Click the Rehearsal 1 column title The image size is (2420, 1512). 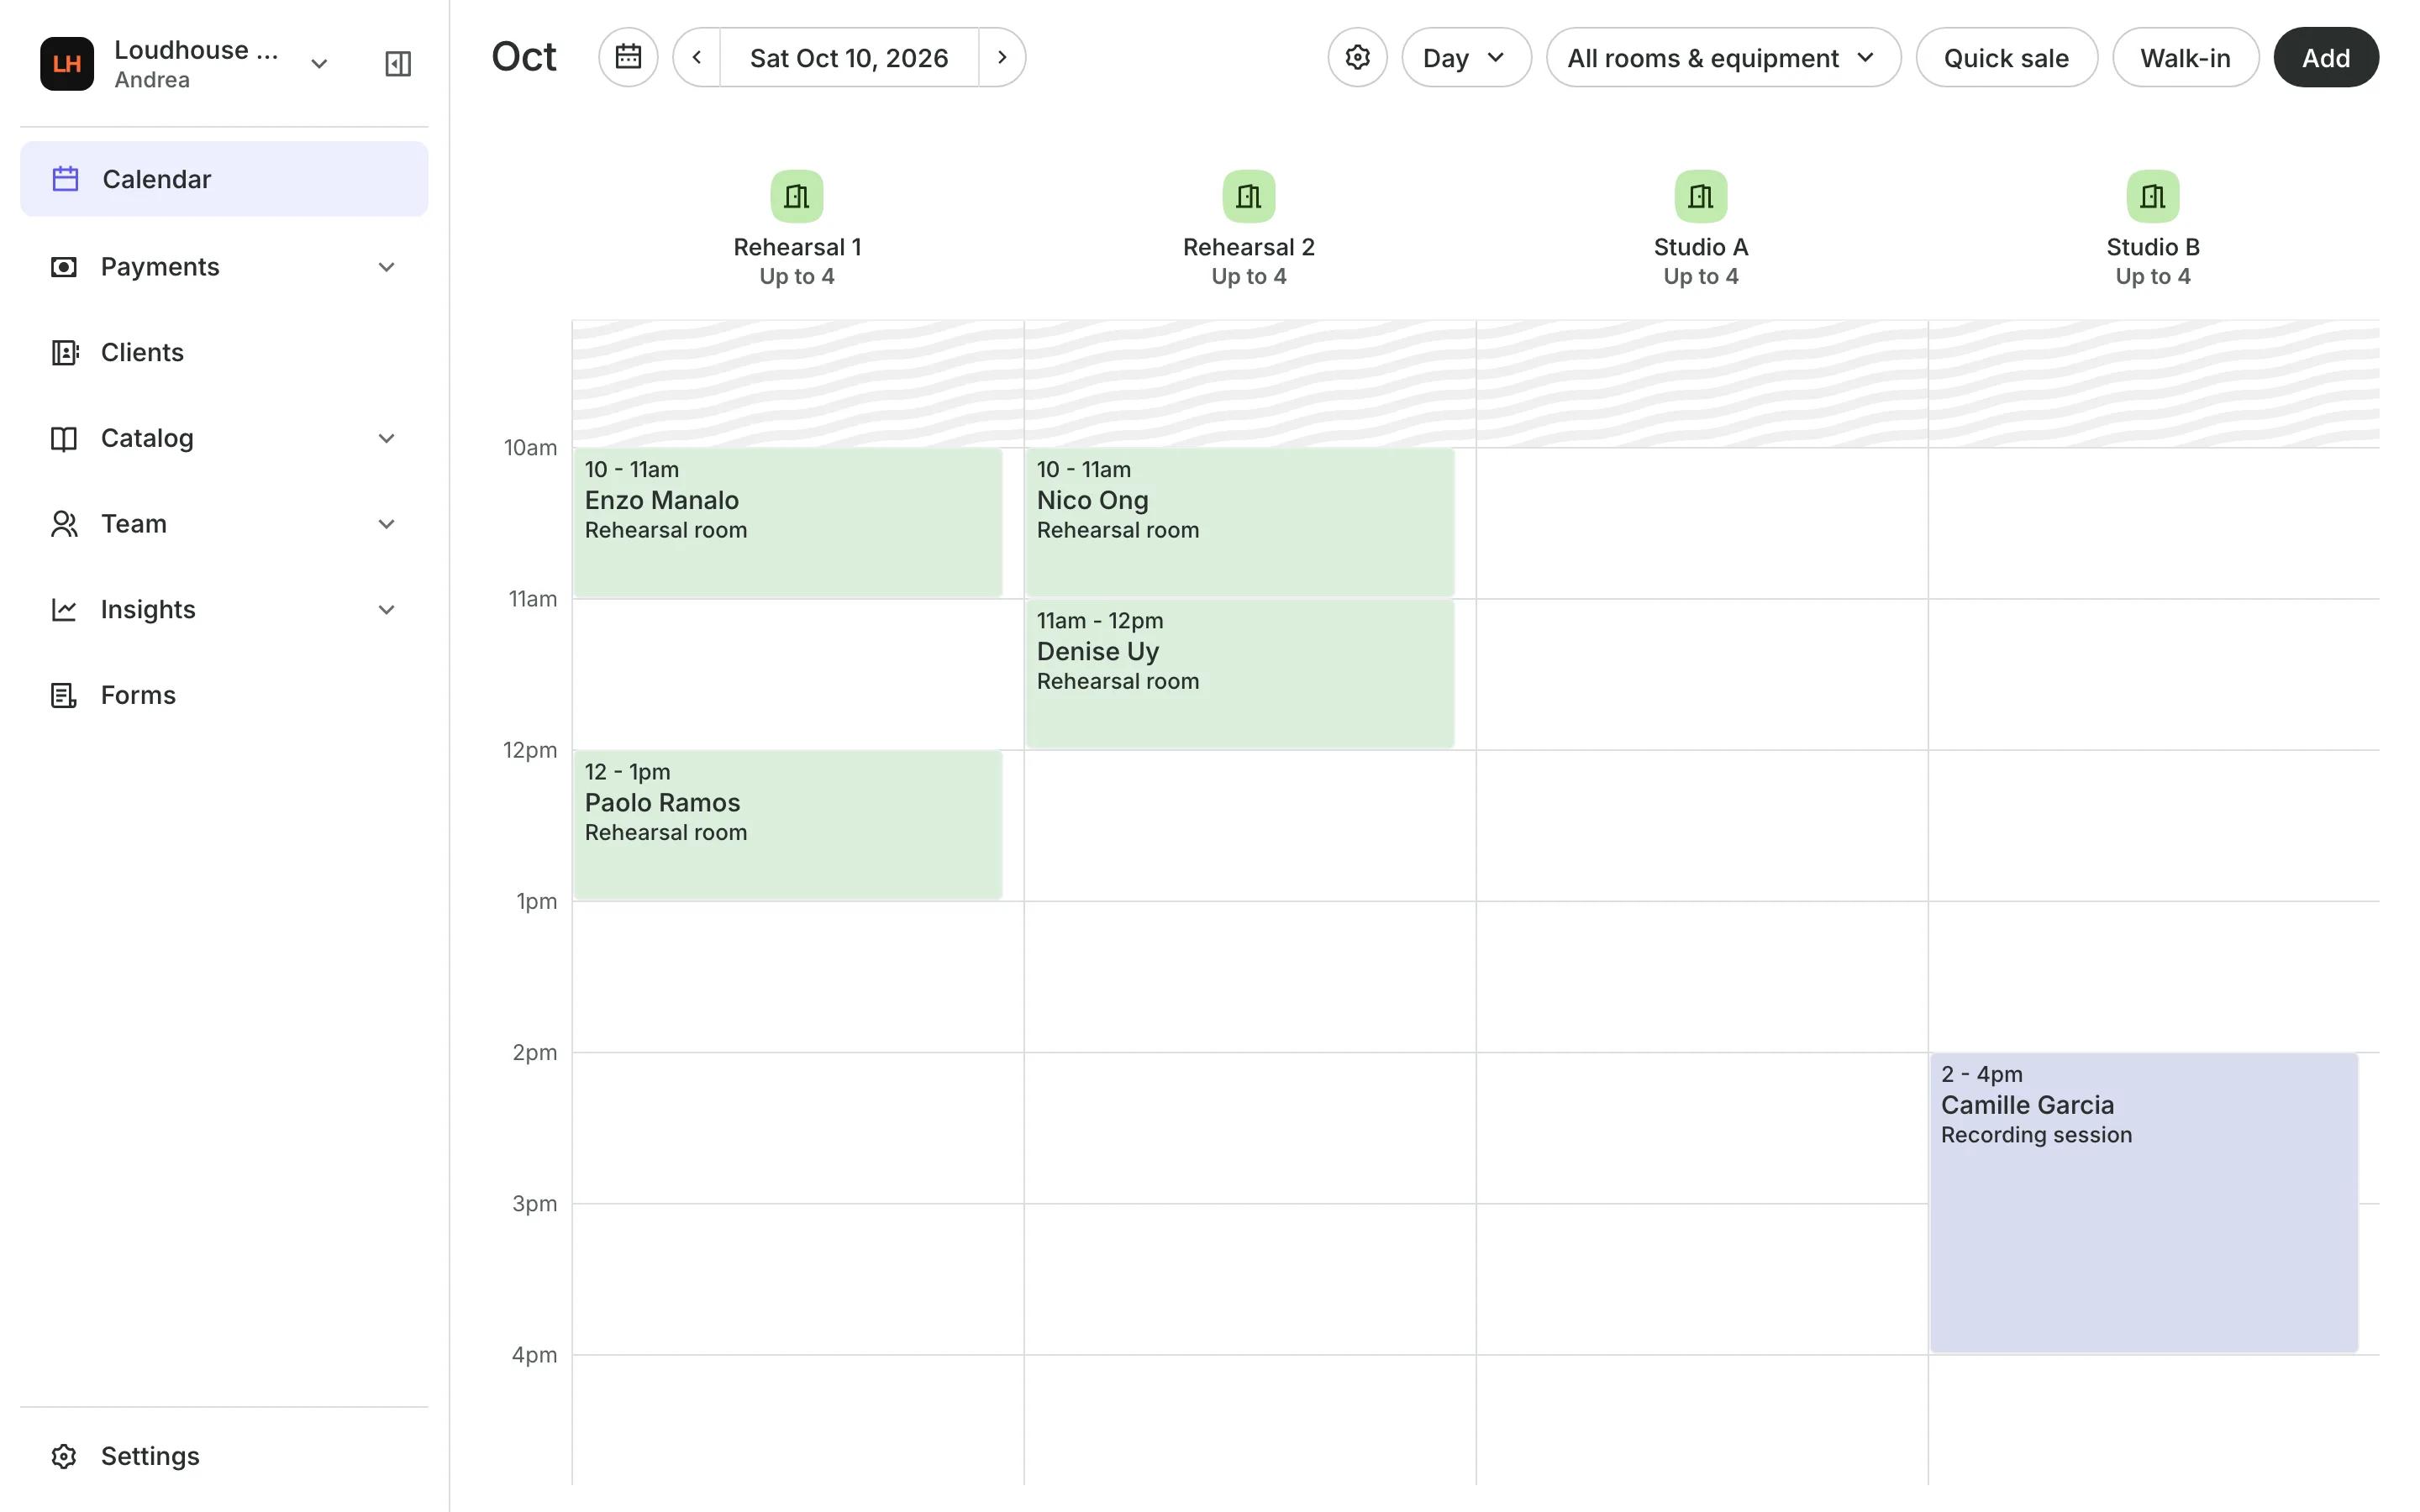pos(797,247)
